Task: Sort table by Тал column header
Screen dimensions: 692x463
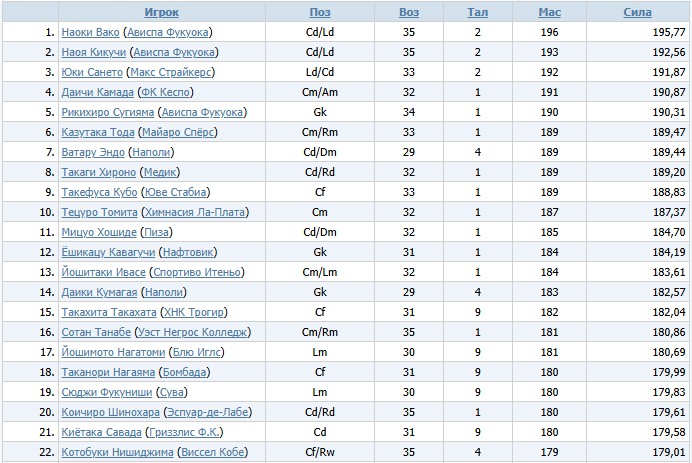Action: coord(477,13)
